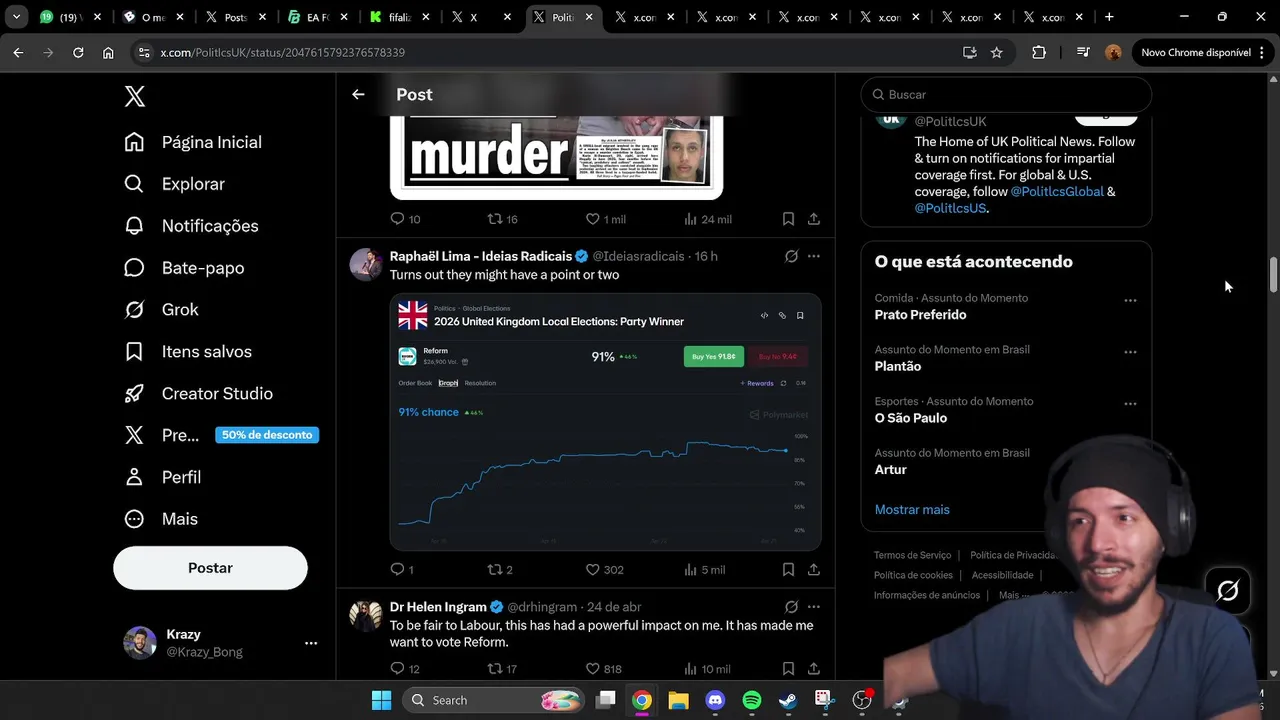Bookmark Dr Helen Ingram's post
This screenshot has width=1280, height=720.
[788, 668]
